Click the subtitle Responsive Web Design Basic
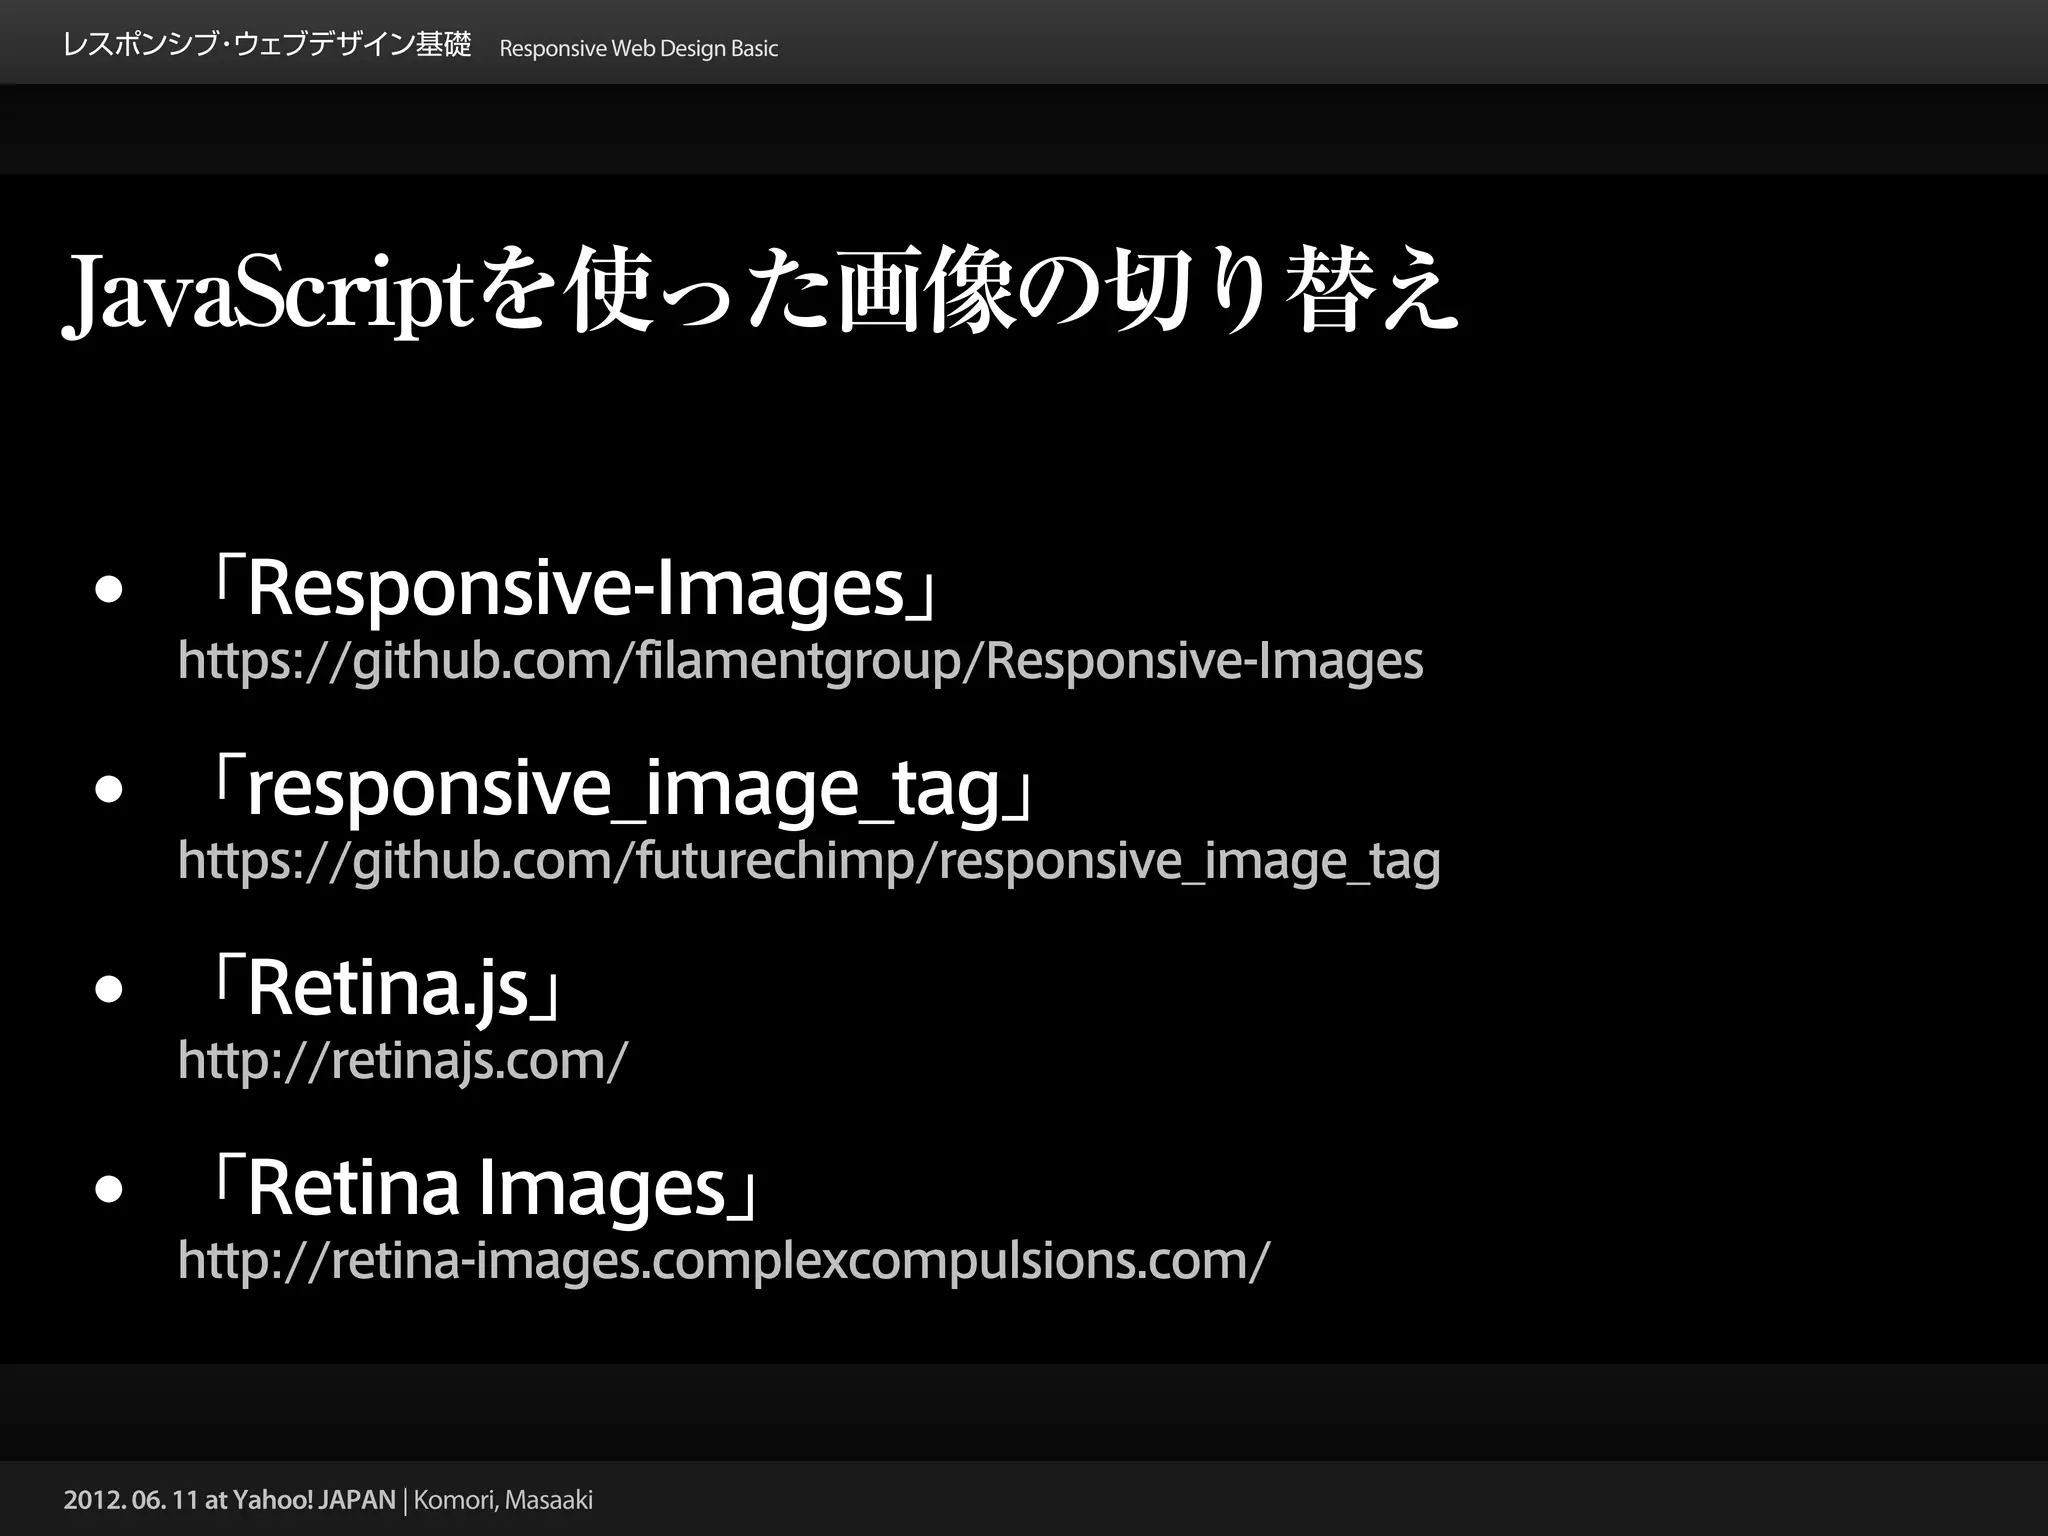The height and width of the screenshot is (1536, 2048). pyautogui.click(x=638, y=49)
